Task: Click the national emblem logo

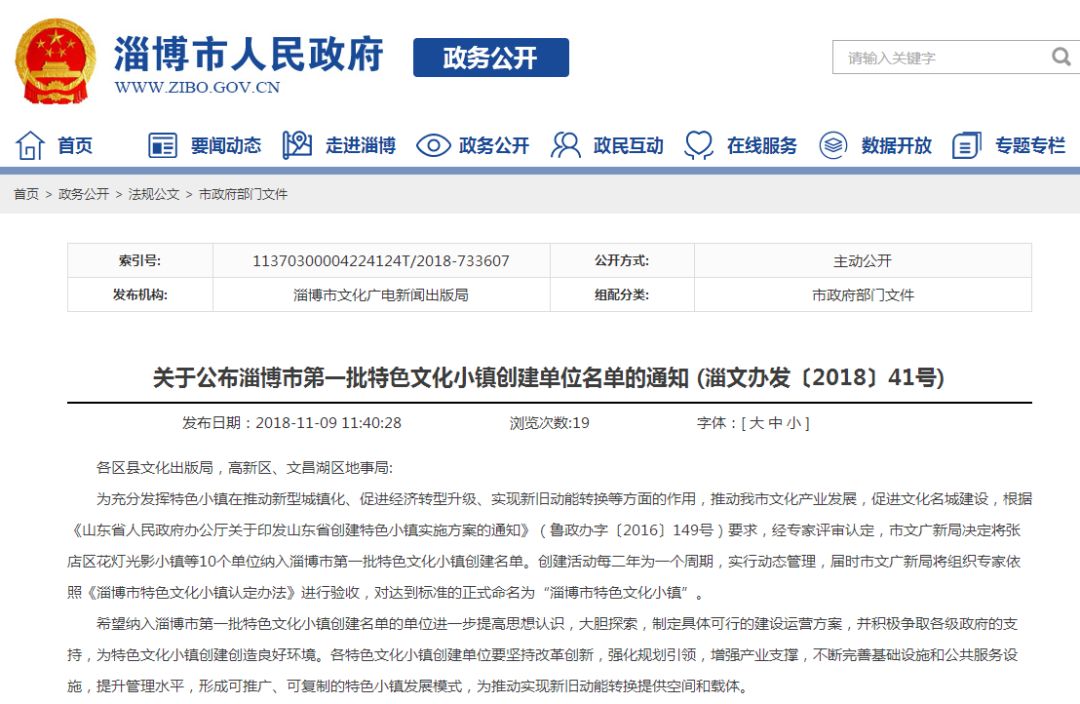Action: pyautogui.click(x=53, y=60)
